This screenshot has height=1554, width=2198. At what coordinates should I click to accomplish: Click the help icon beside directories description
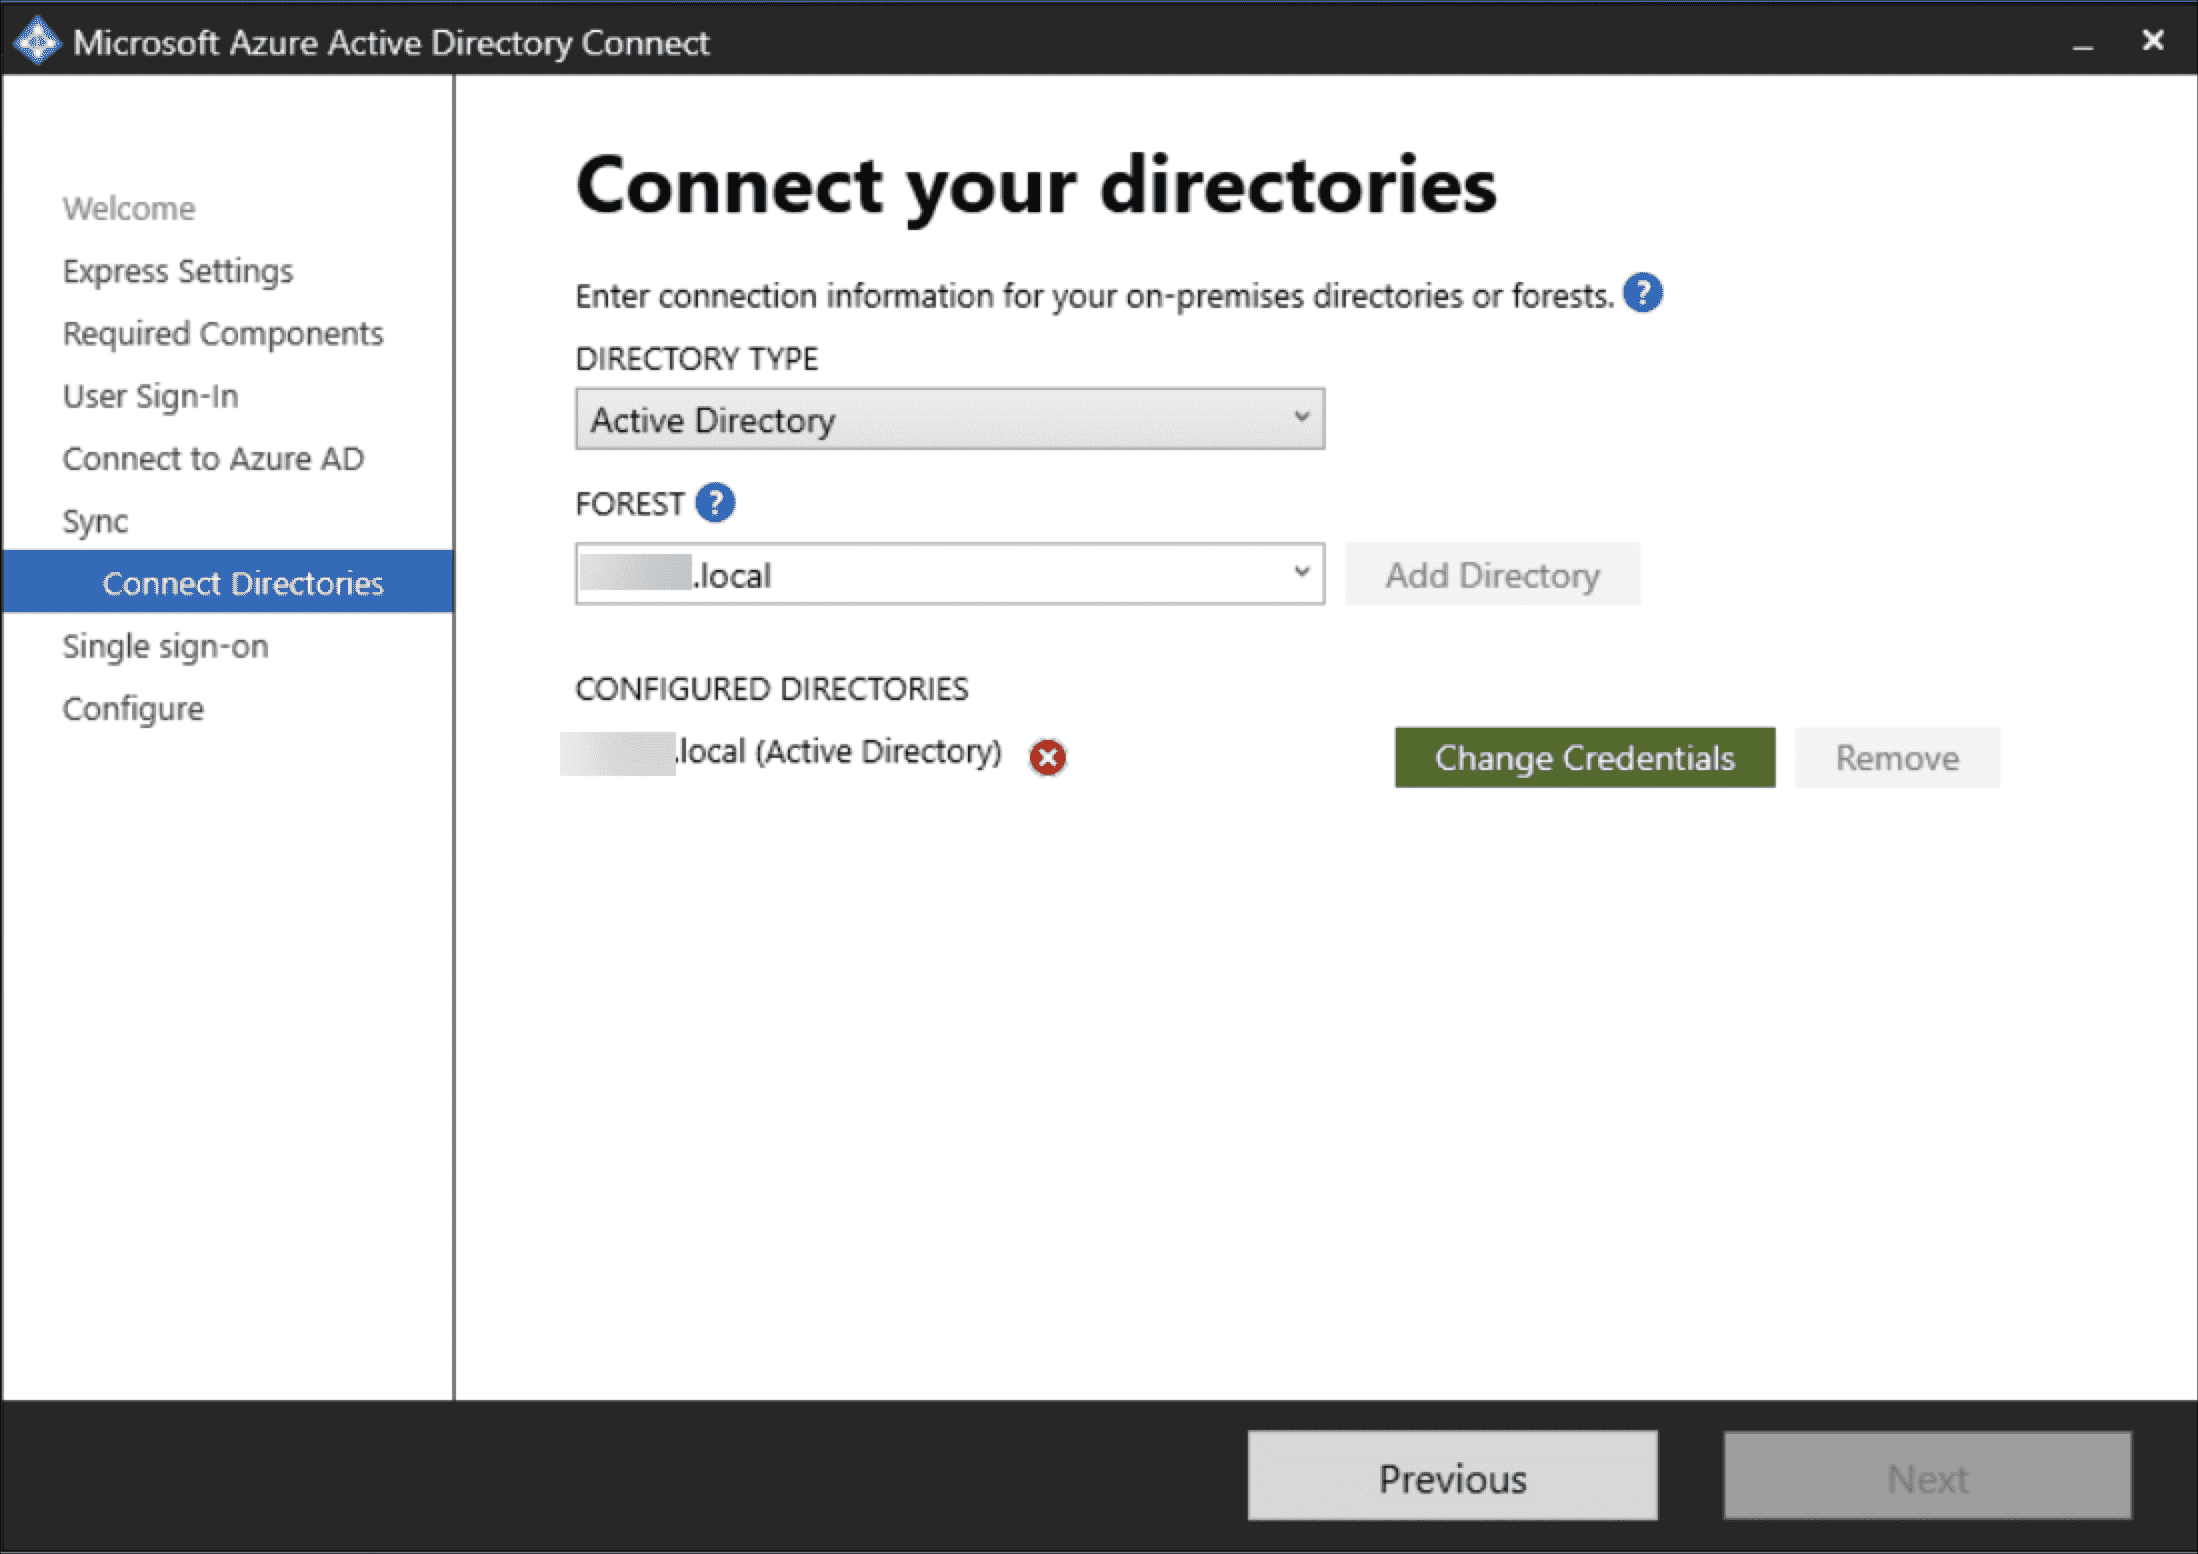1642,294
